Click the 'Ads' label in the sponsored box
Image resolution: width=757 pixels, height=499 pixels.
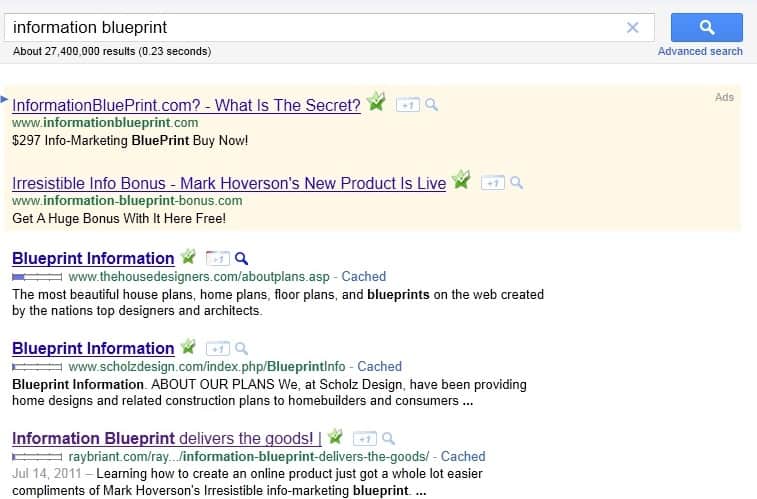pyautogui.click(x=724, y=97)
